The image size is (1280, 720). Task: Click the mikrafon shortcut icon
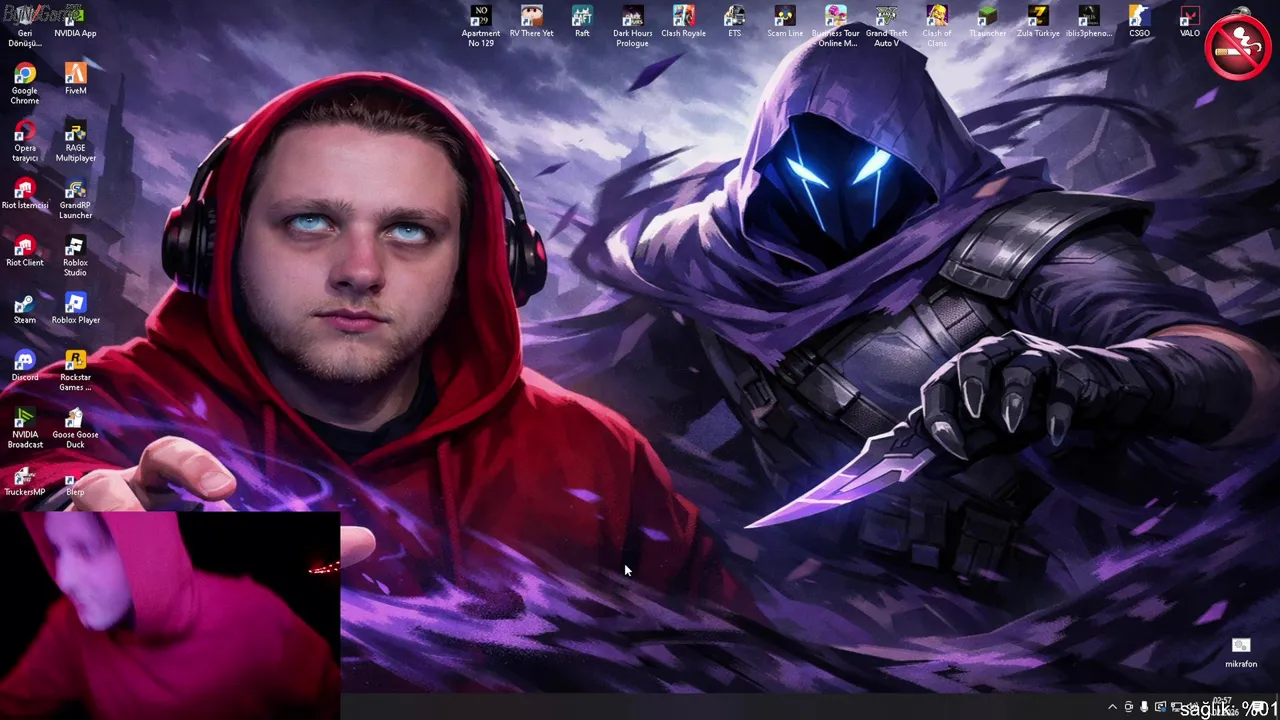pyautogui.click(x=1241, y=653)
